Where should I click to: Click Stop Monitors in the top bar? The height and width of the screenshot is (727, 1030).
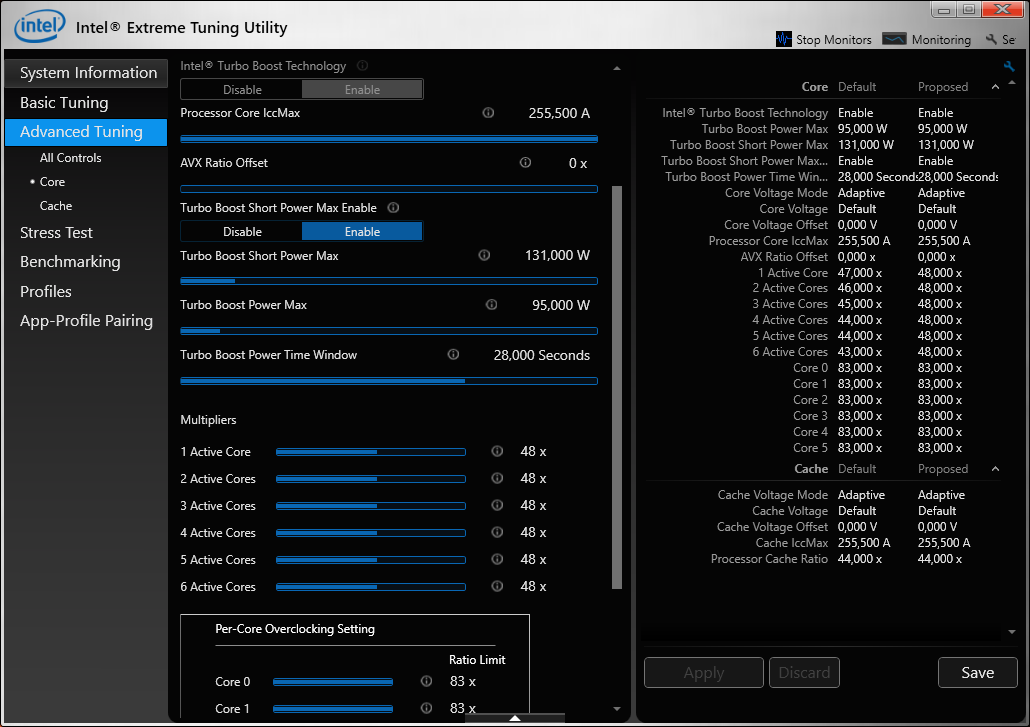point(824,39)
